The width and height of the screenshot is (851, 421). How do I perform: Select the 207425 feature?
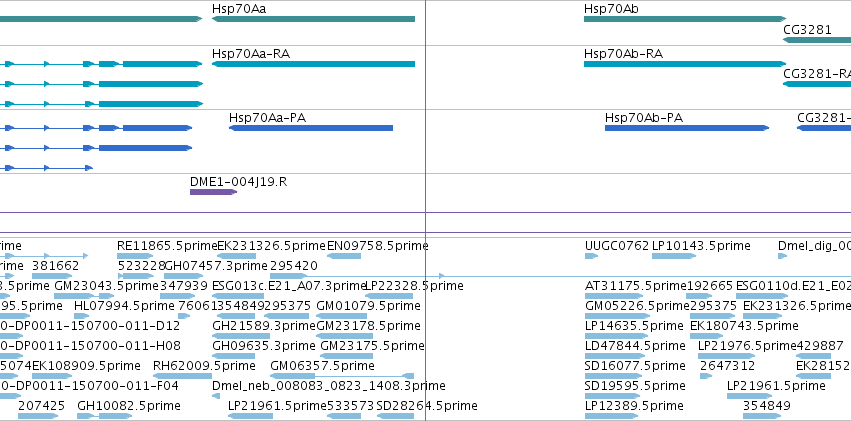(x=38, y=417)
